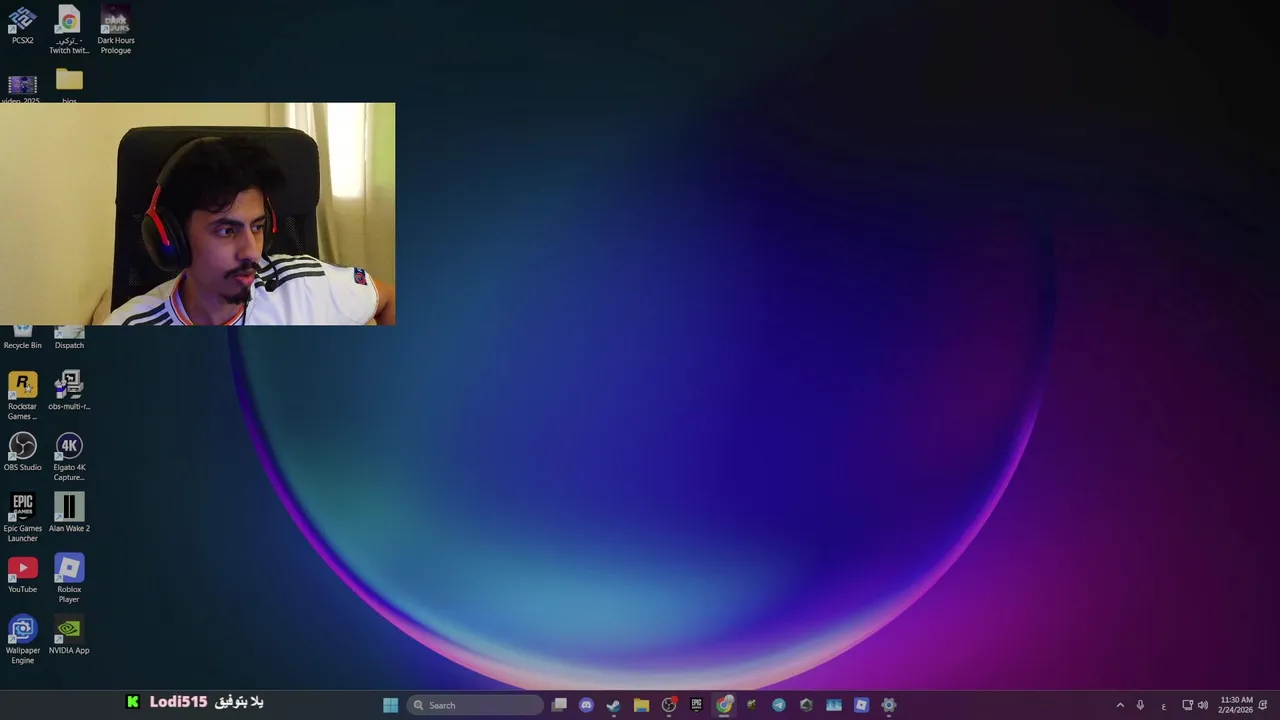Open the Windows Start menu
Screen dimensions: 1280x720
pos(390,705)
